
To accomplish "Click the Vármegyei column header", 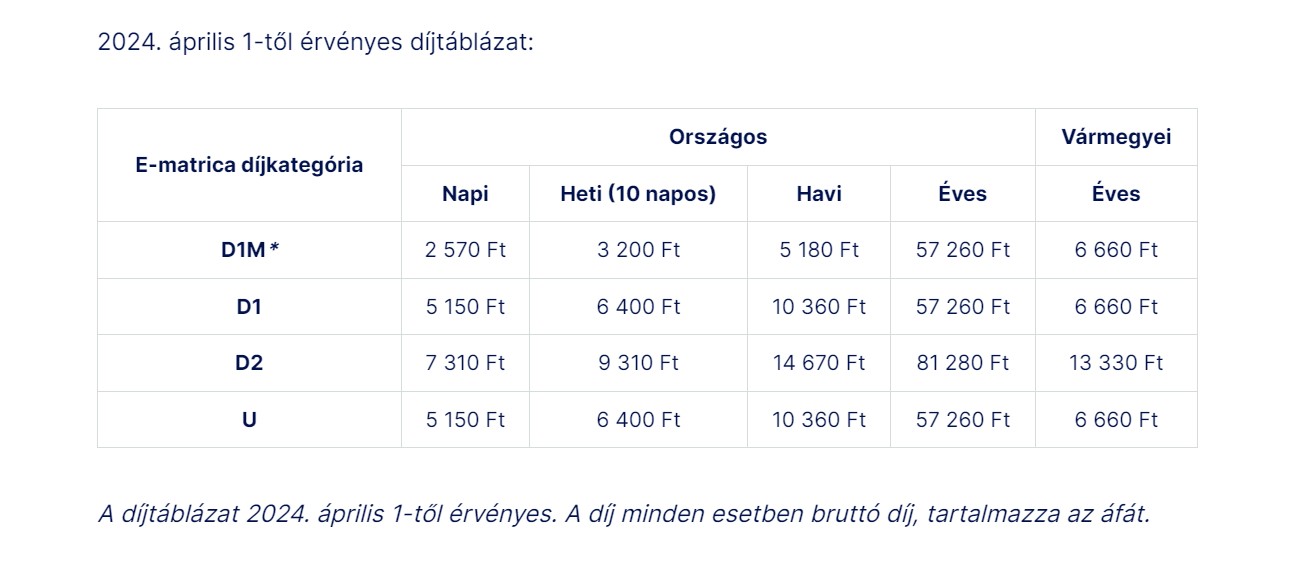I will tap(1116, 137).
